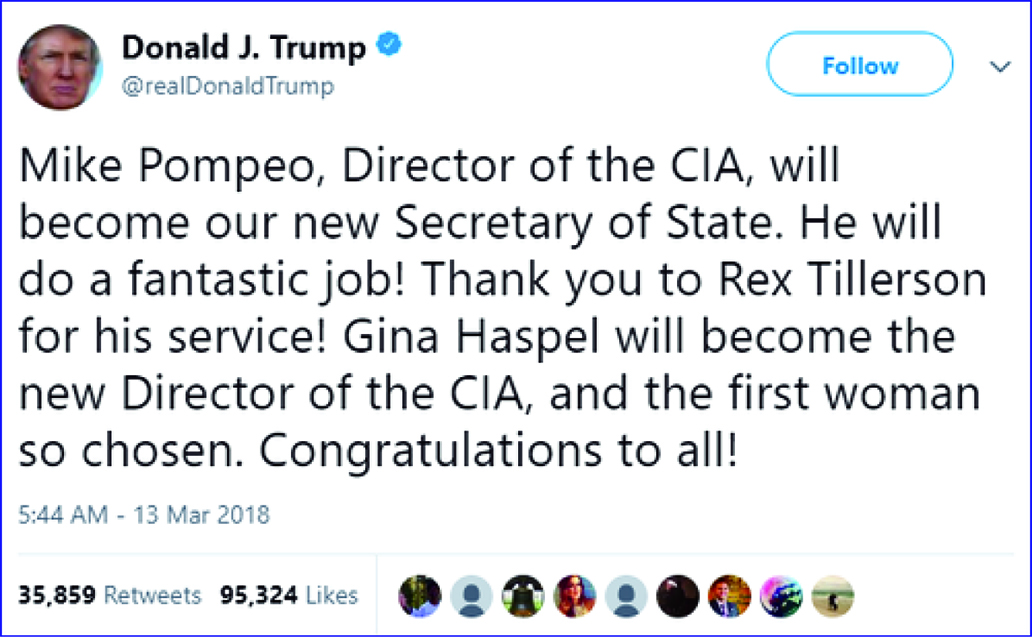Open the 5:44 AM - 13 Mar 2018 timestamp
This screenshot has height=637, width=1032.
click(144, 516)
